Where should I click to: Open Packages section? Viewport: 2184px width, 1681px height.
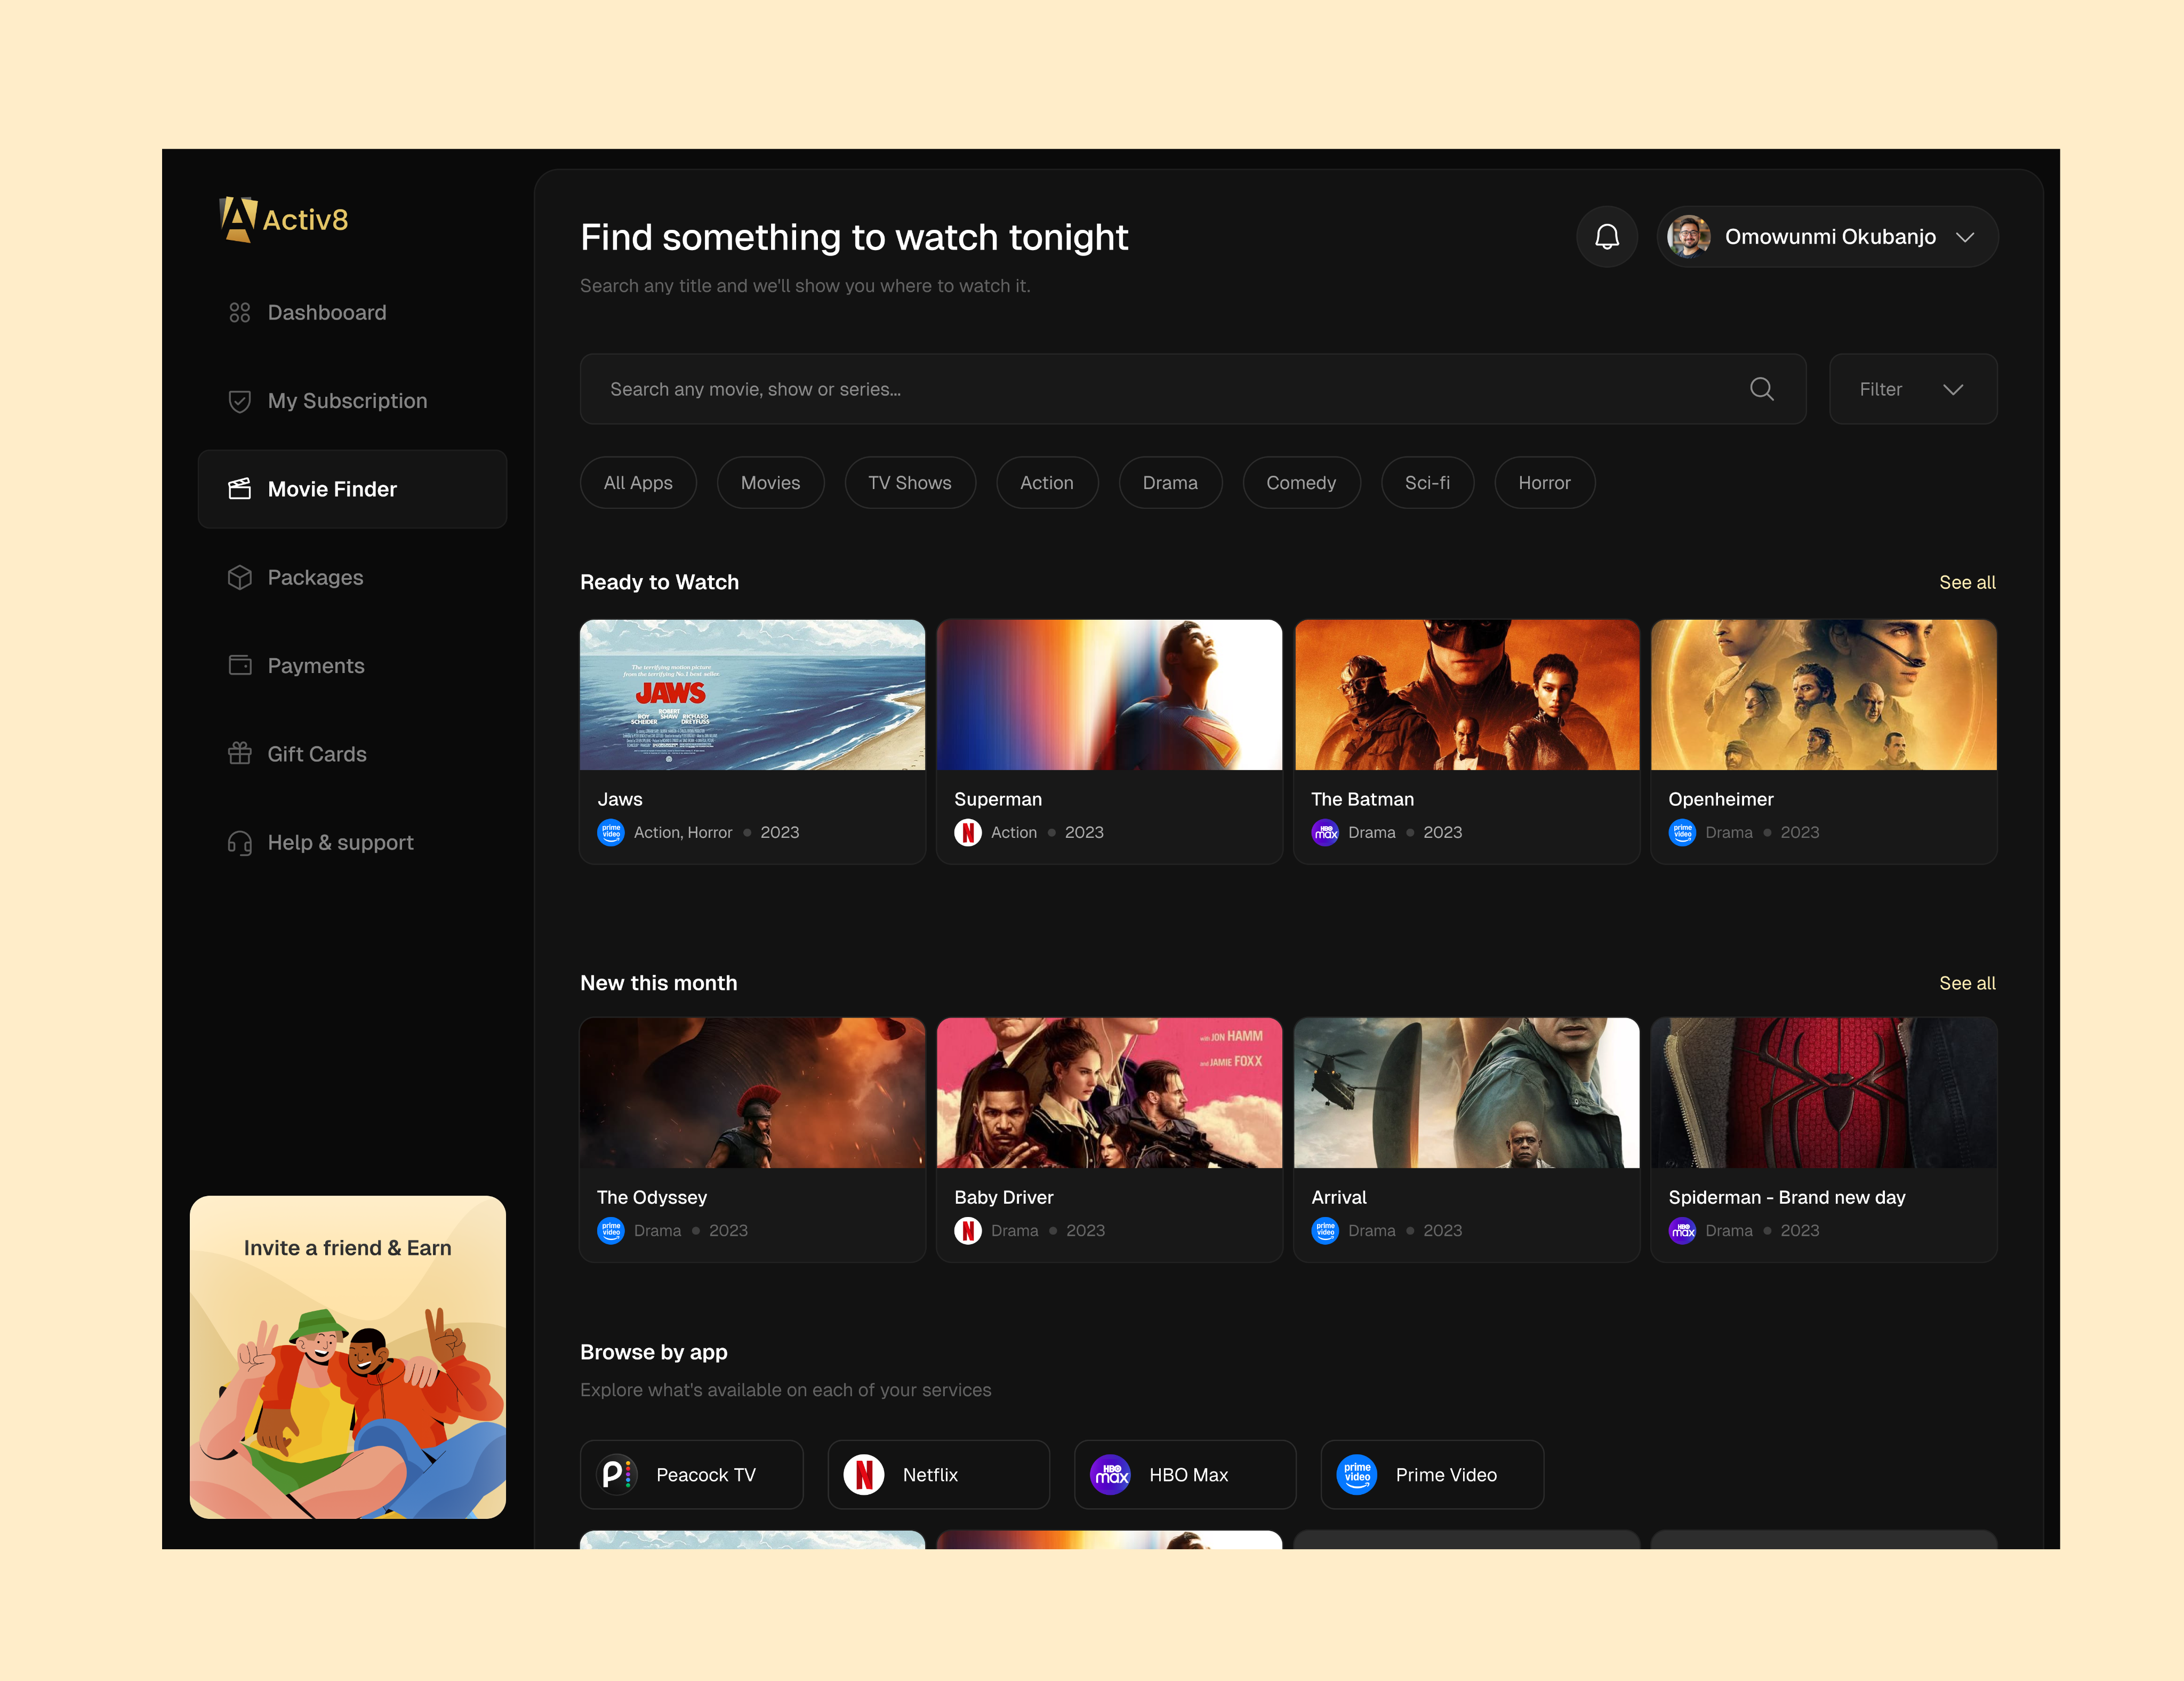352,578
